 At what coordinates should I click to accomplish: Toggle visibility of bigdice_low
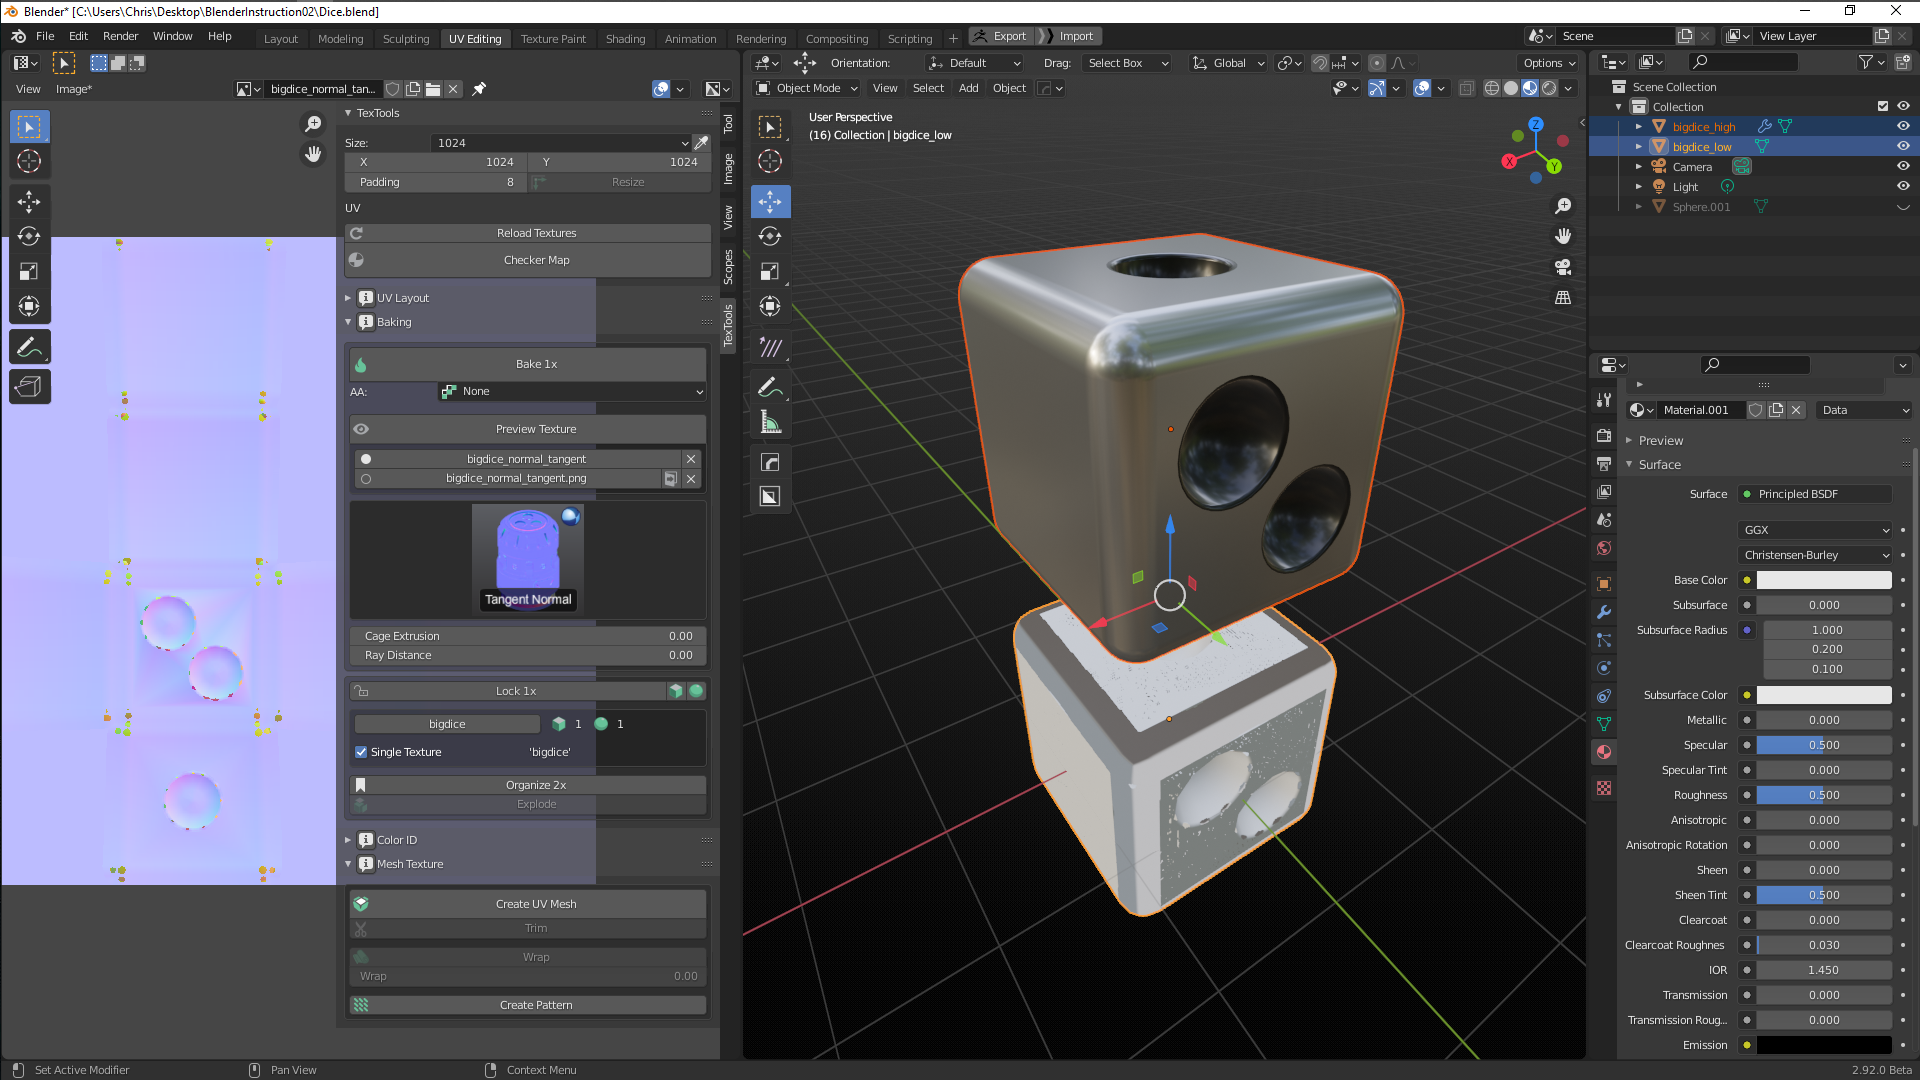coord(1903,147)
